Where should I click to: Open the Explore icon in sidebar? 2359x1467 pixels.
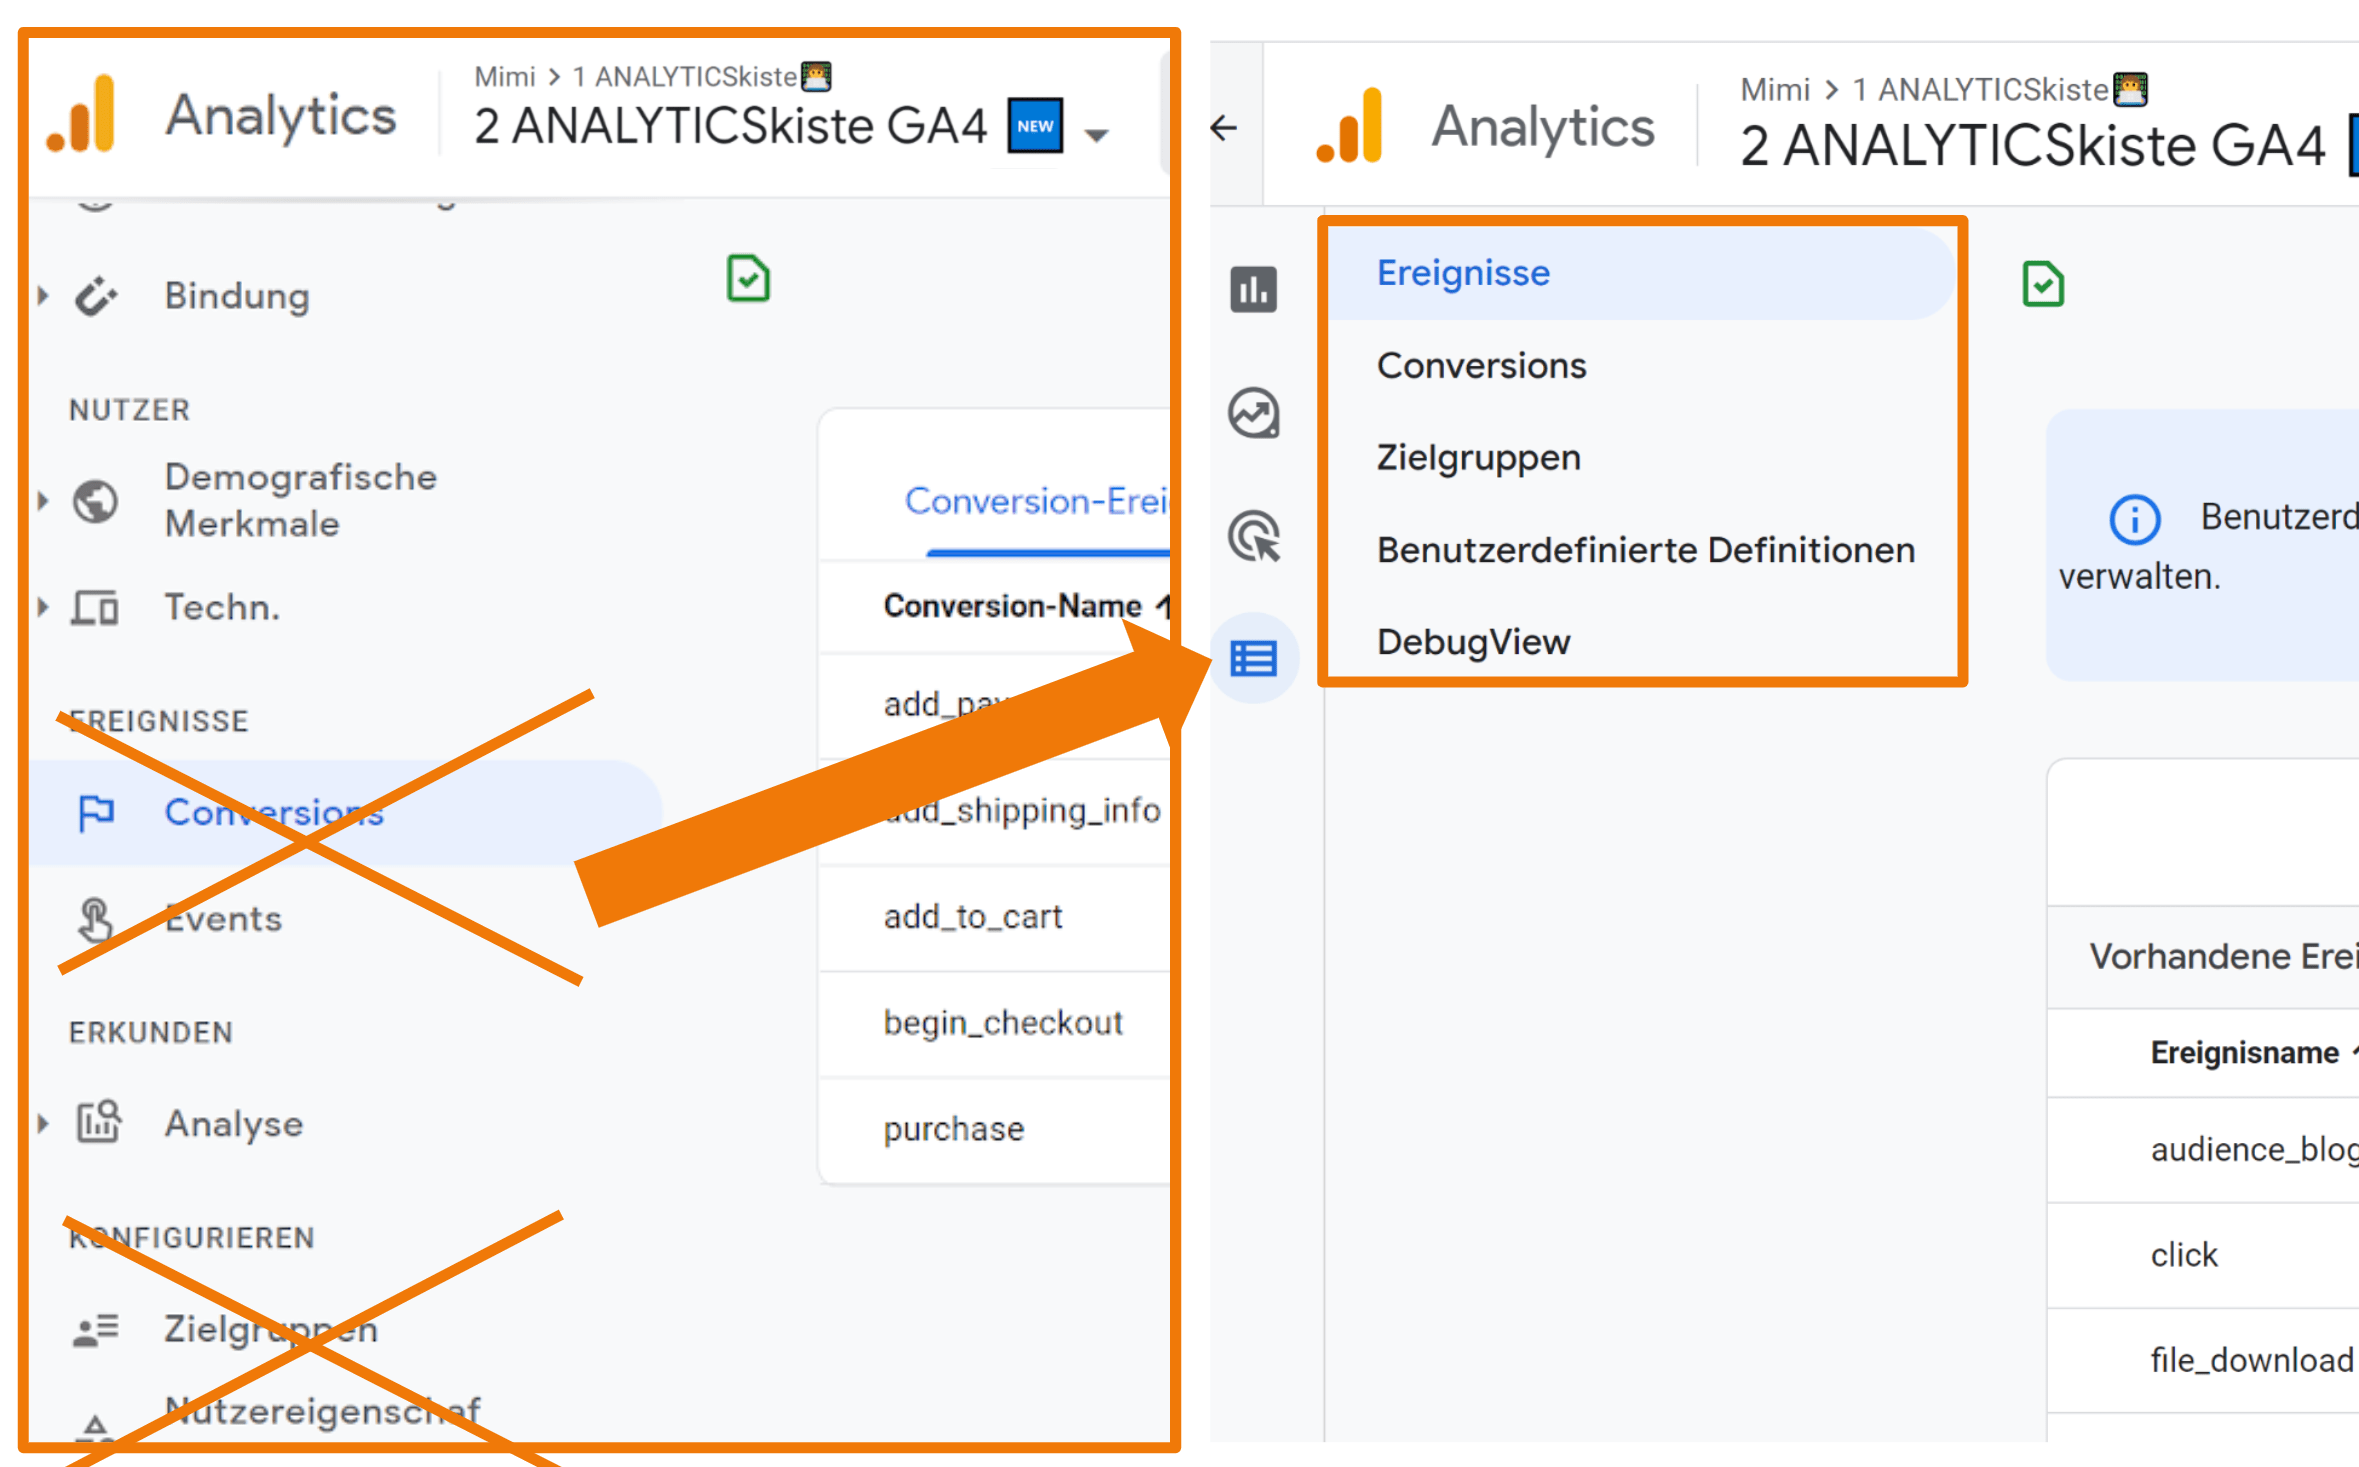click(x=1253, y=413)
